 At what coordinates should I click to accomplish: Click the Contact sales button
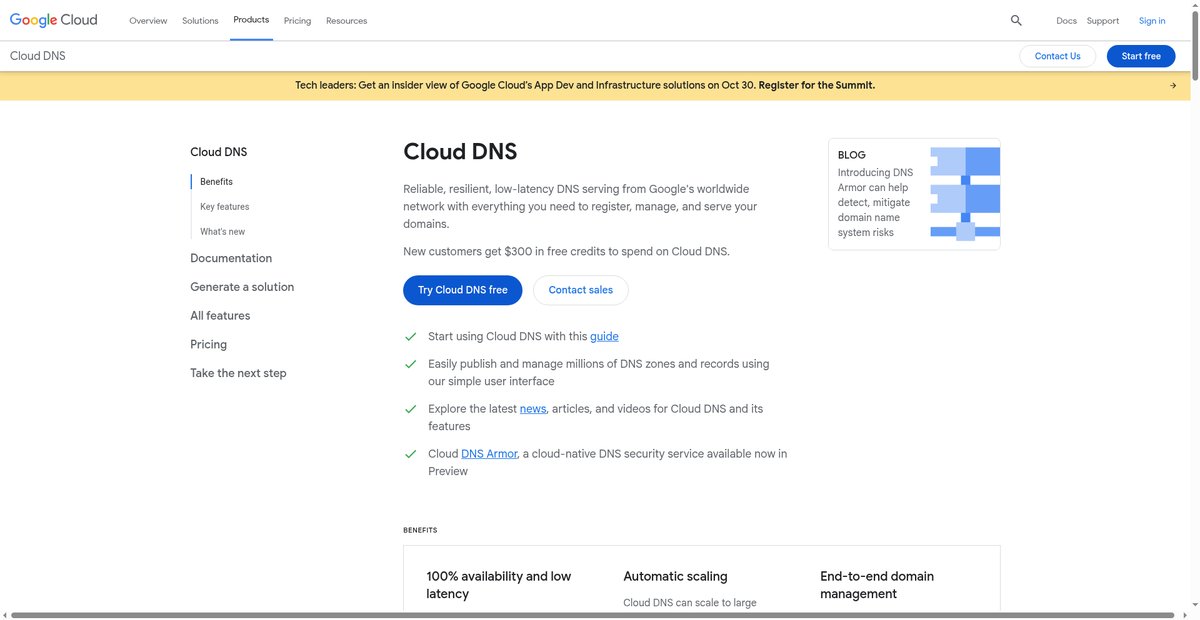581,290
